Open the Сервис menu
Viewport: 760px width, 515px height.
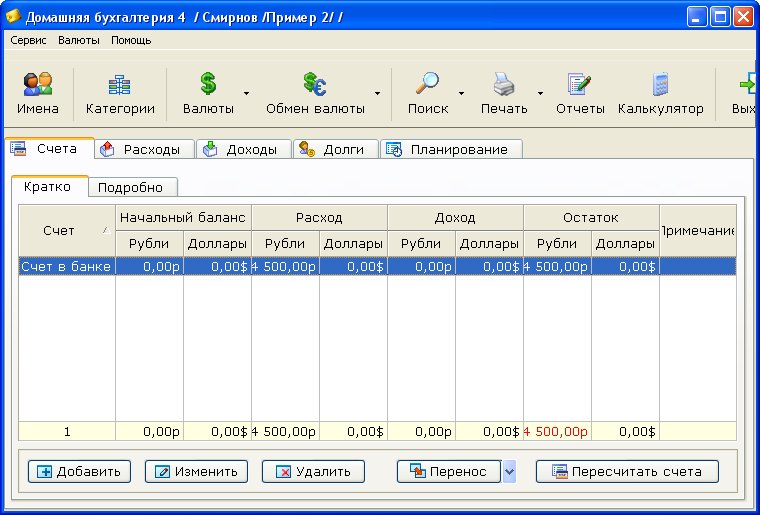point(29,40)
